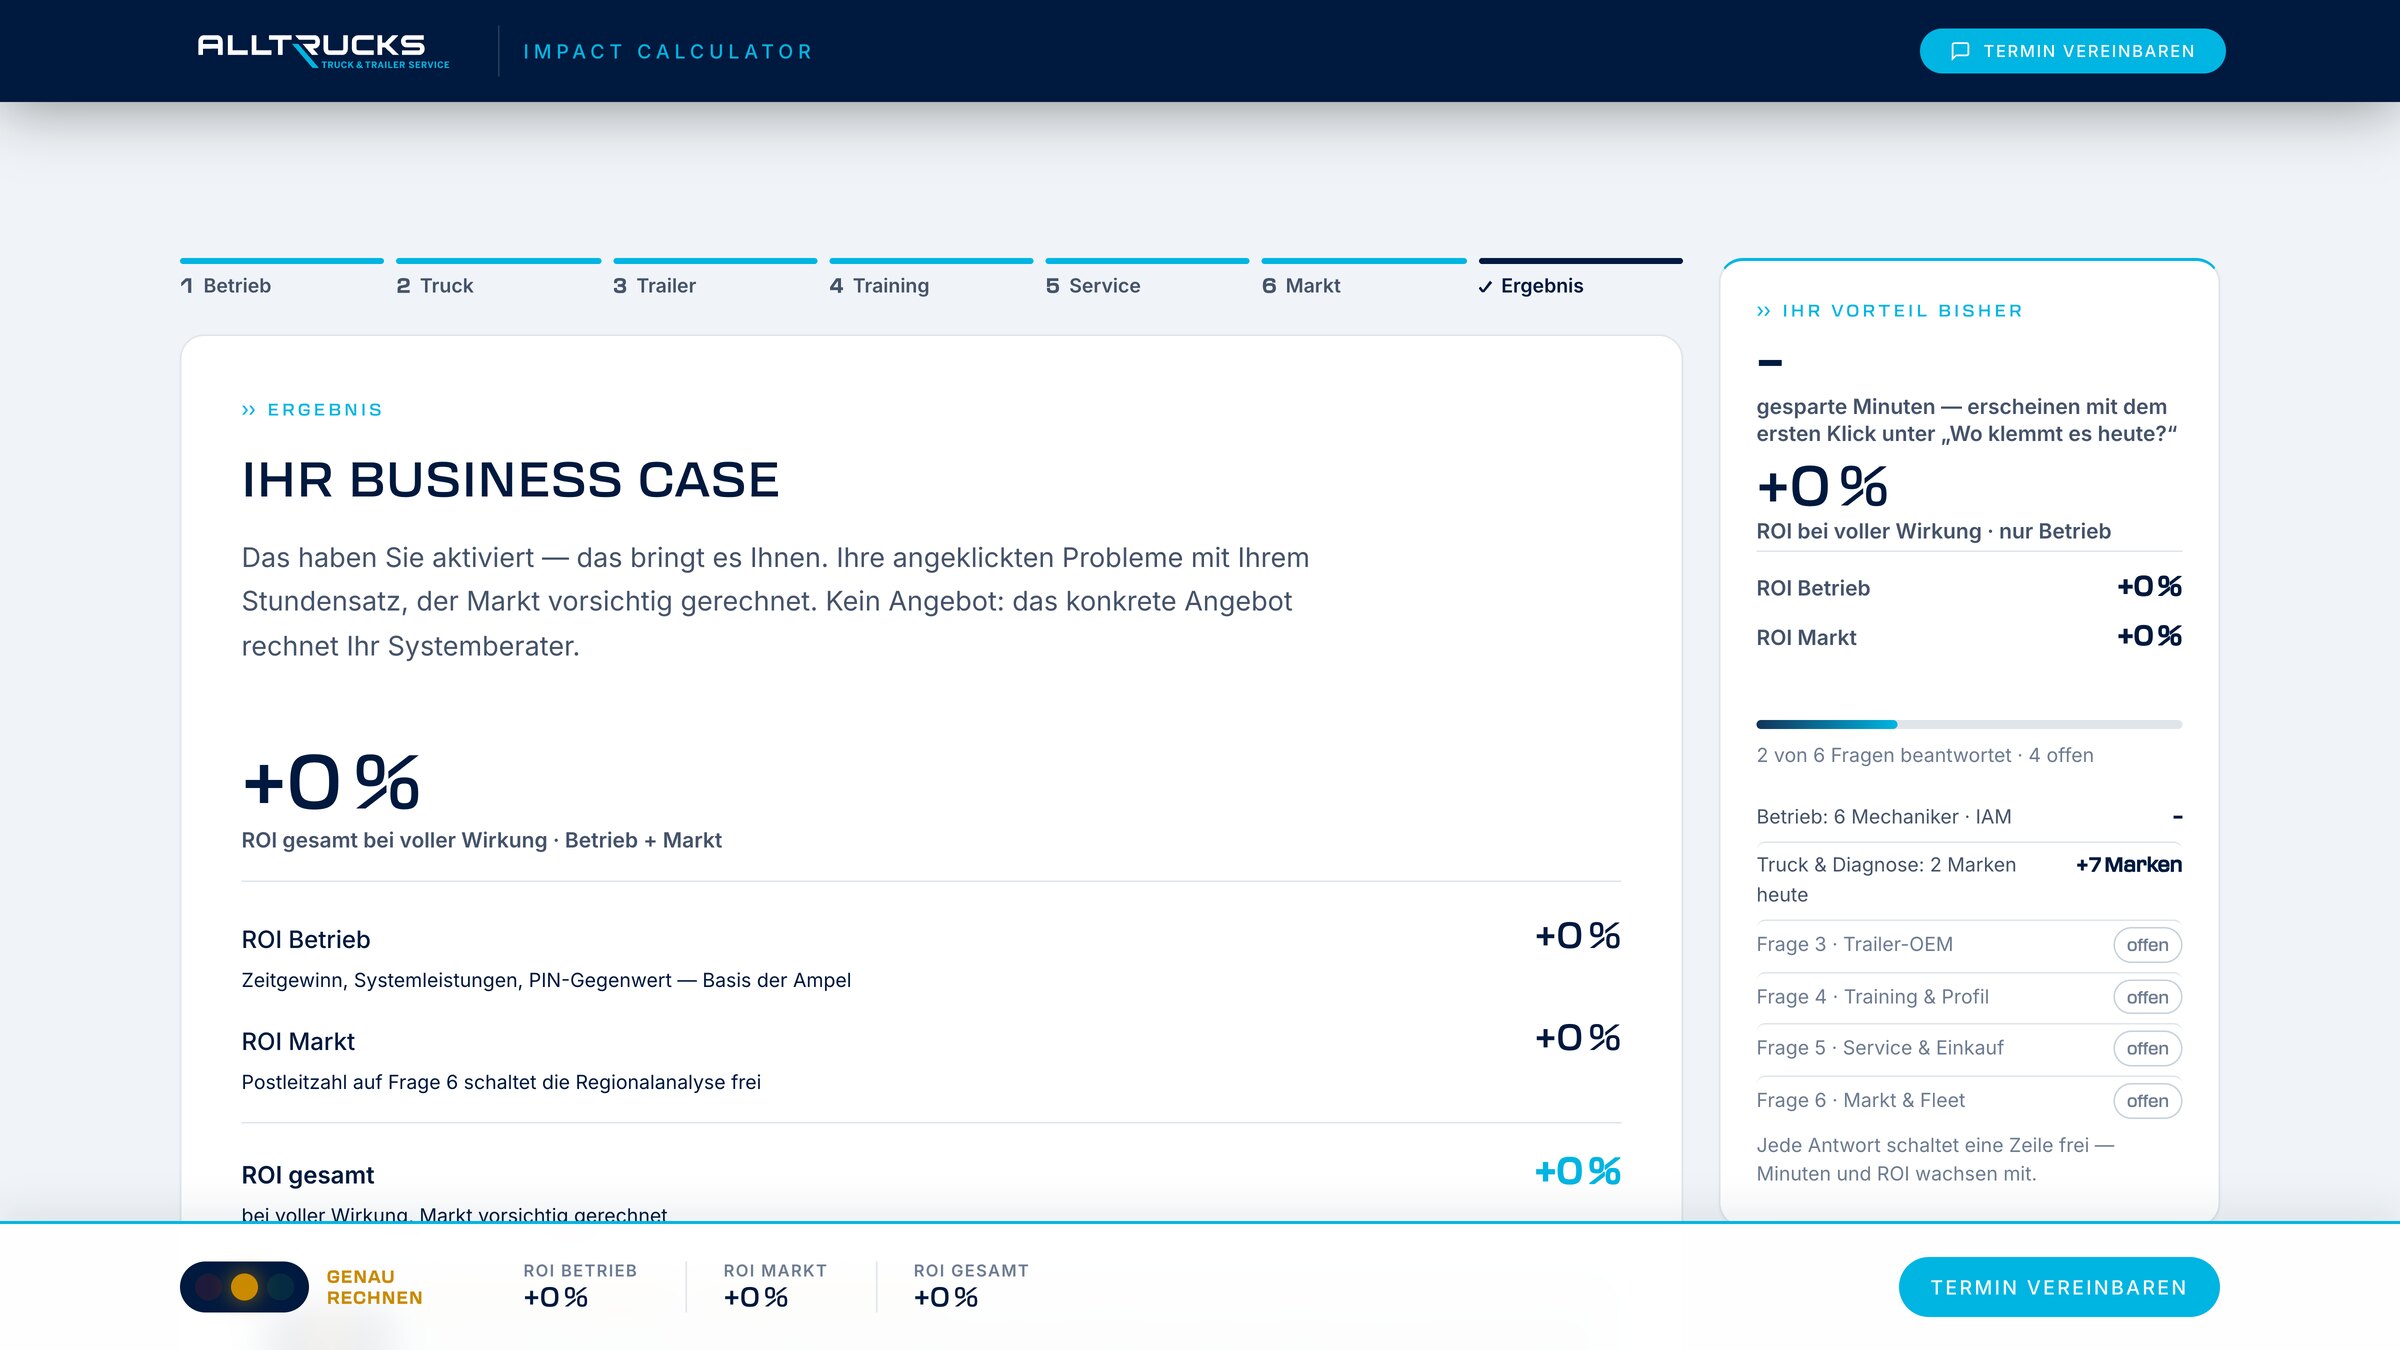The height and width of the screenshot is (1350, 2400).
Task: Click the chat icon in the header Termin button
Action: (x=1960, y=51)
